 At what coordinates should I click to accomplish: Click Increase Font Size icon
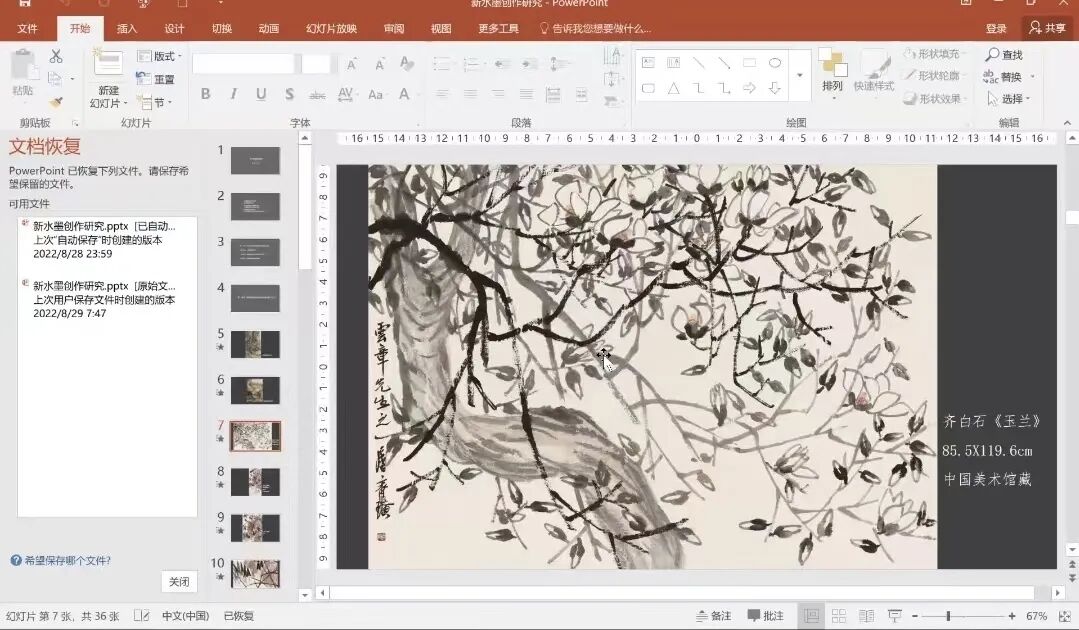[x=352, y=64]
